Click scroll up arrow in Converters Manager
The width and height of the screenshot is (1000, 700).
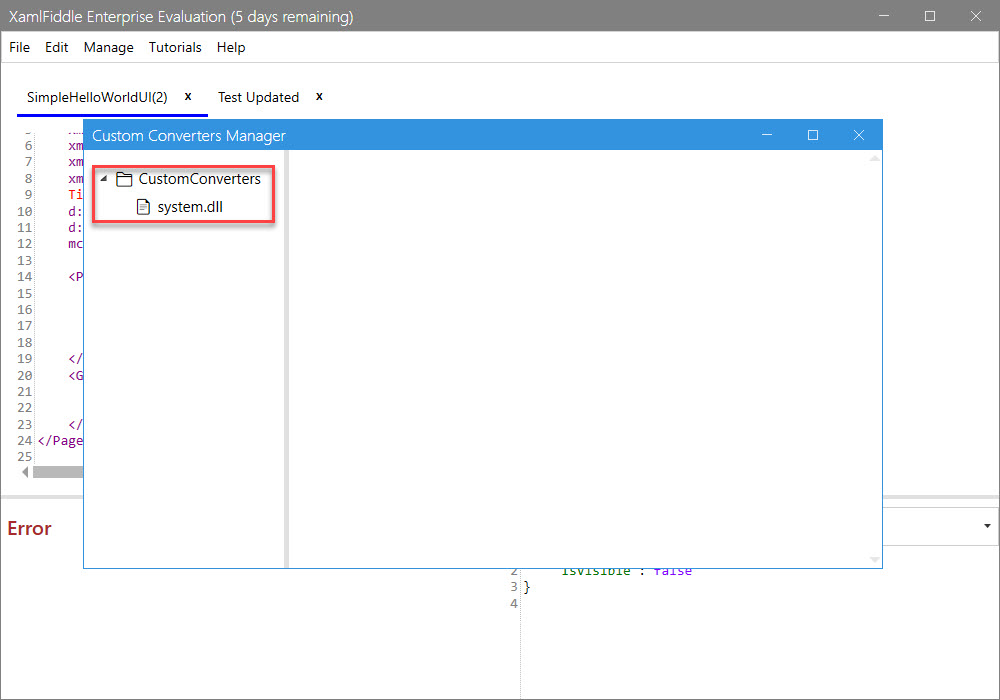875,158
